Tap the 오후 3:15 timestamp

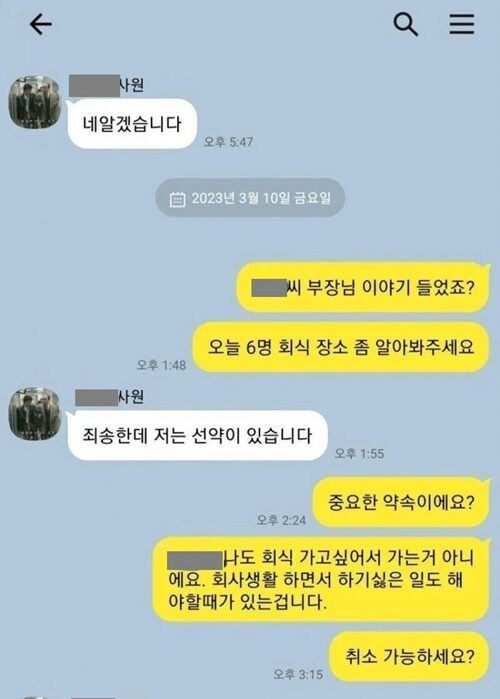tap(298, 674)
